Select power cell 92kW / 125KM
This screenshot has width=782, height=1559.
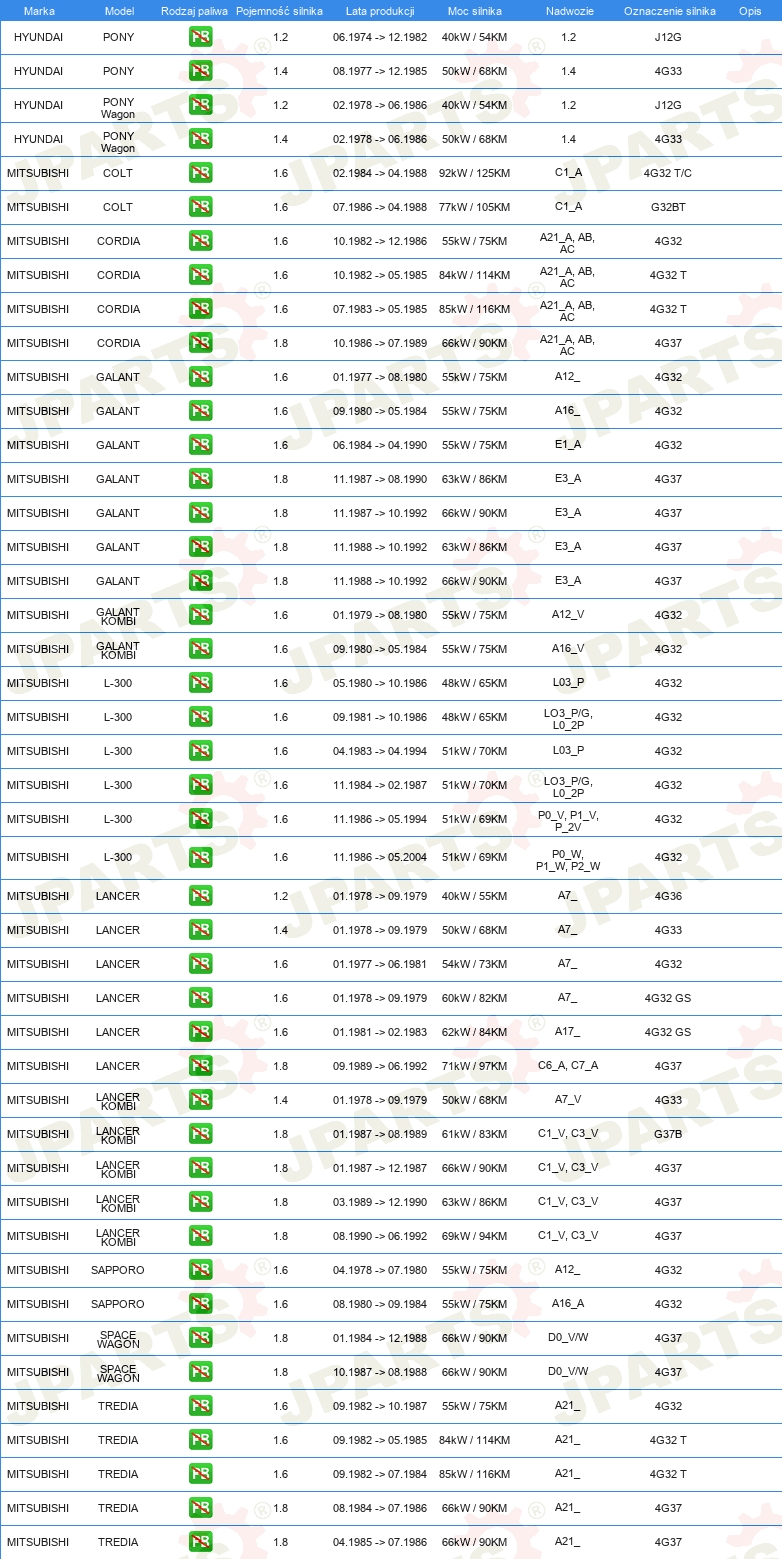coord(475,173)
